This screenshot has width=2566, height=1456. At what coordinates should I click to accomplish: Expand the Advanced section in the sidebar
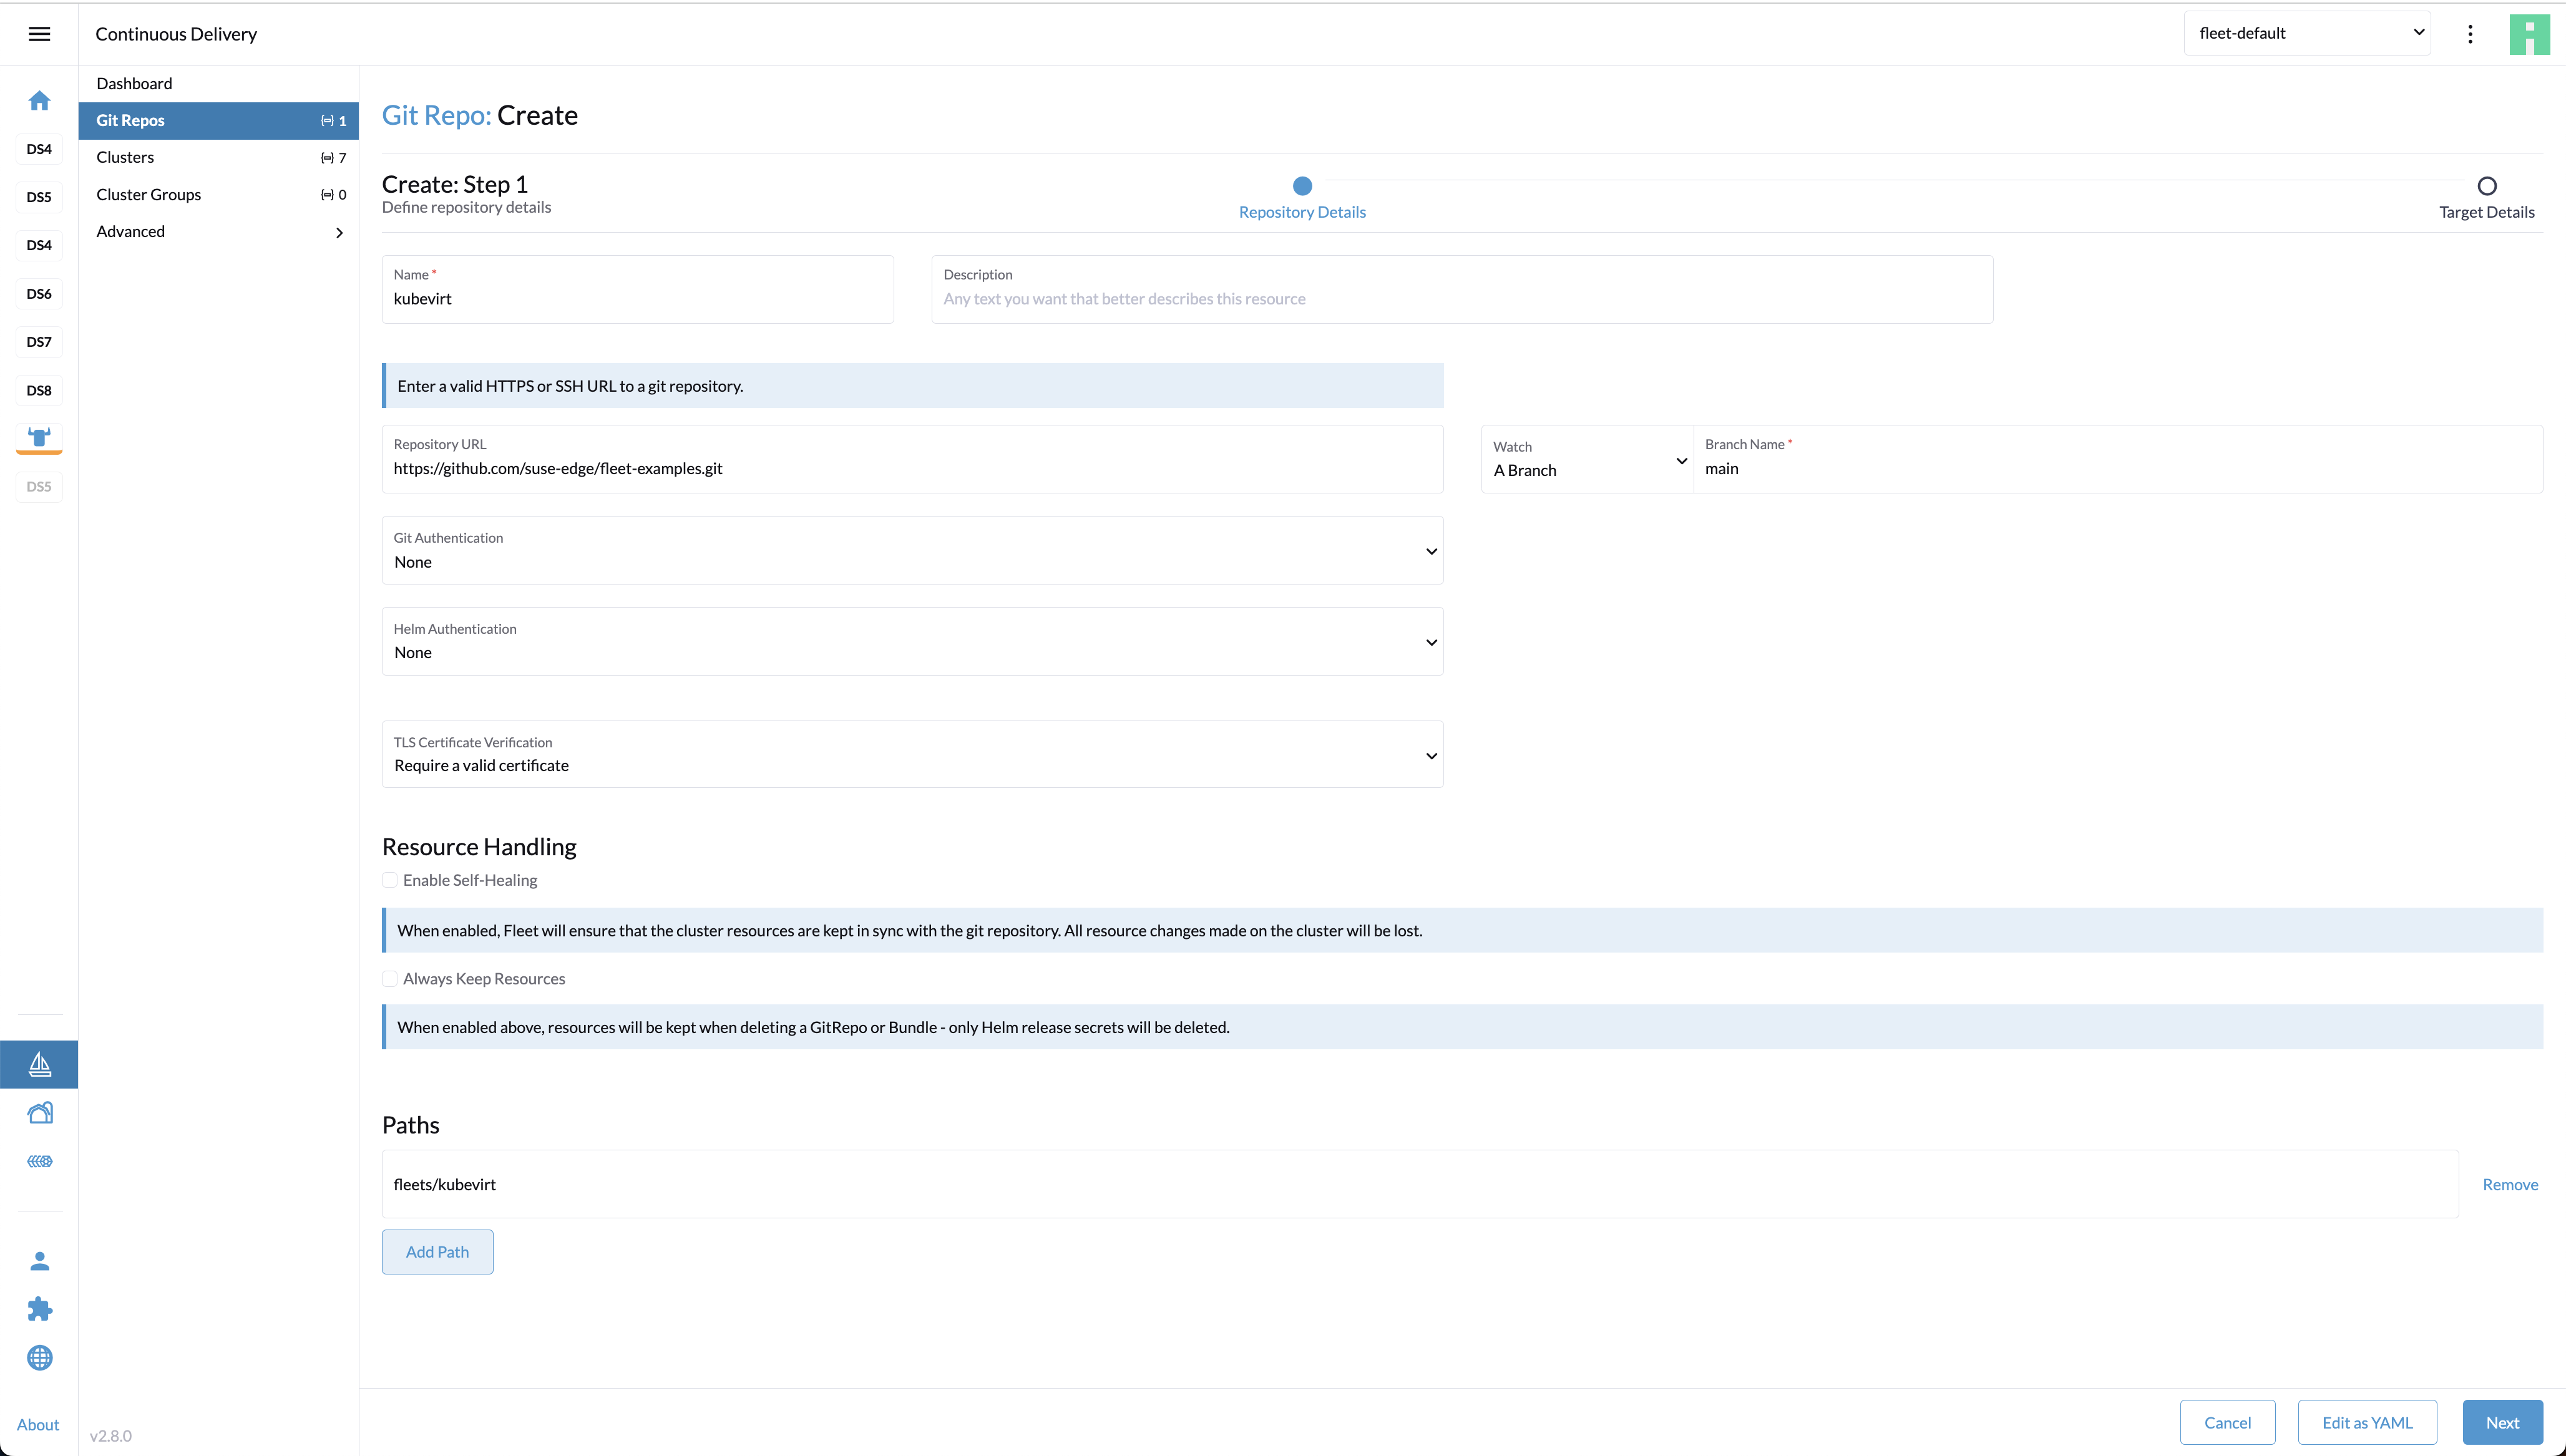pos(218,231)
